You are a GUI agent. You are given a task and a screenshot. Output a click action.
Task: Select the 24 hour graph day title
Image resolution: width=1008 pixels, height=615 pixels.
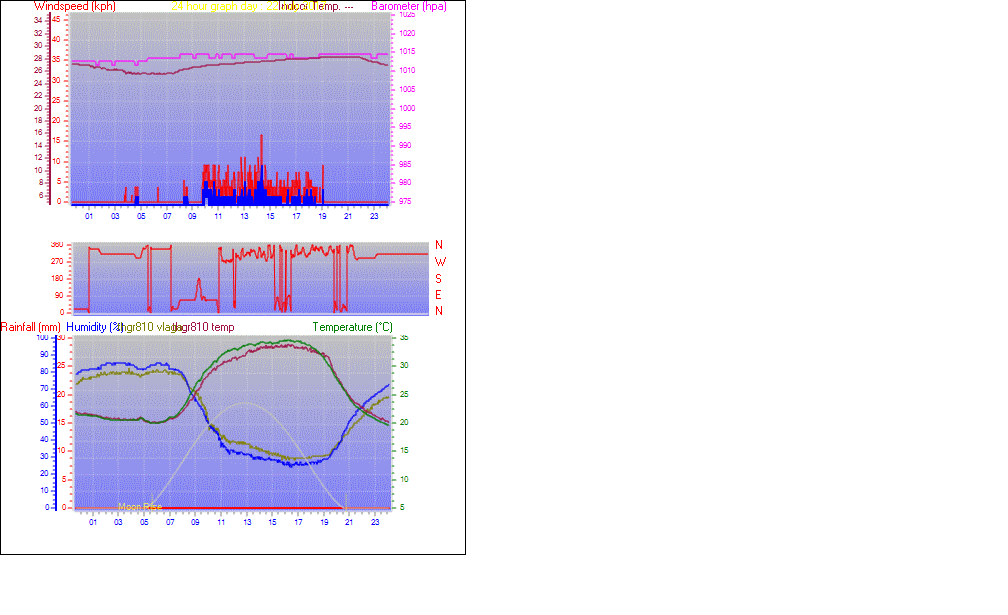[214, 6]
